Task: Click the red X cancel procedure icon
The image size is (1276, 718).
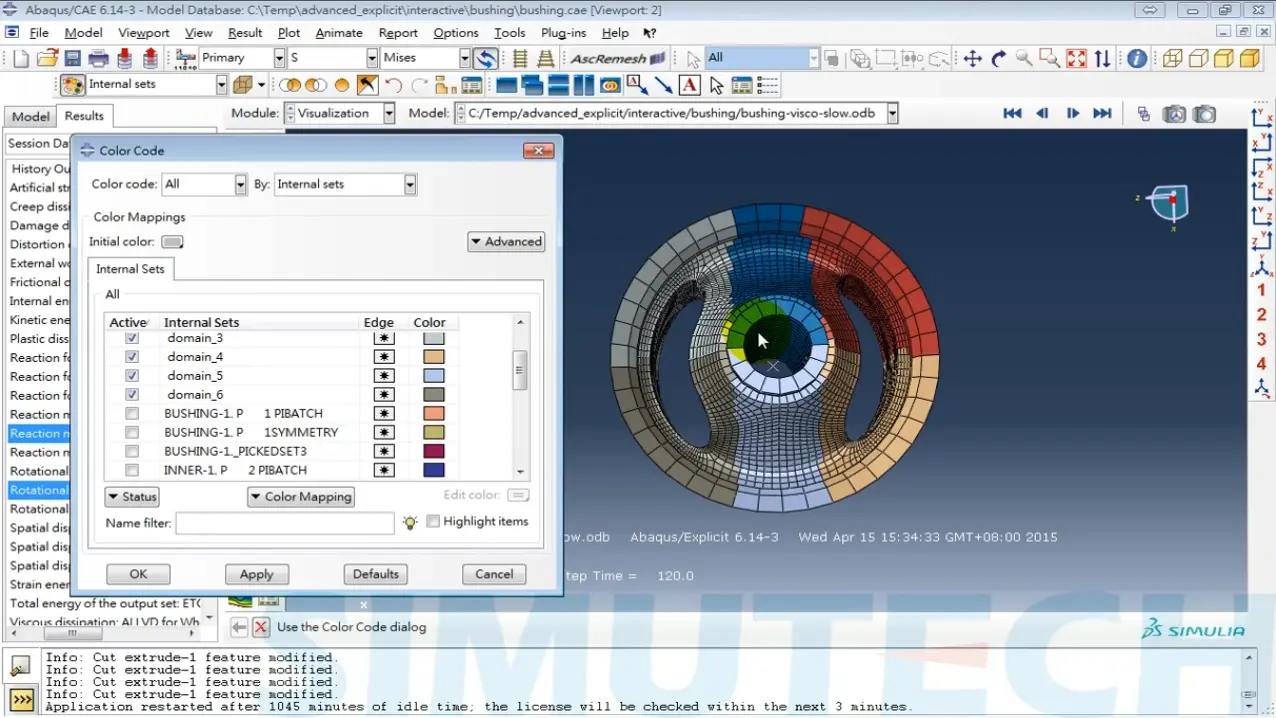Action: click(x=261, y=627)
